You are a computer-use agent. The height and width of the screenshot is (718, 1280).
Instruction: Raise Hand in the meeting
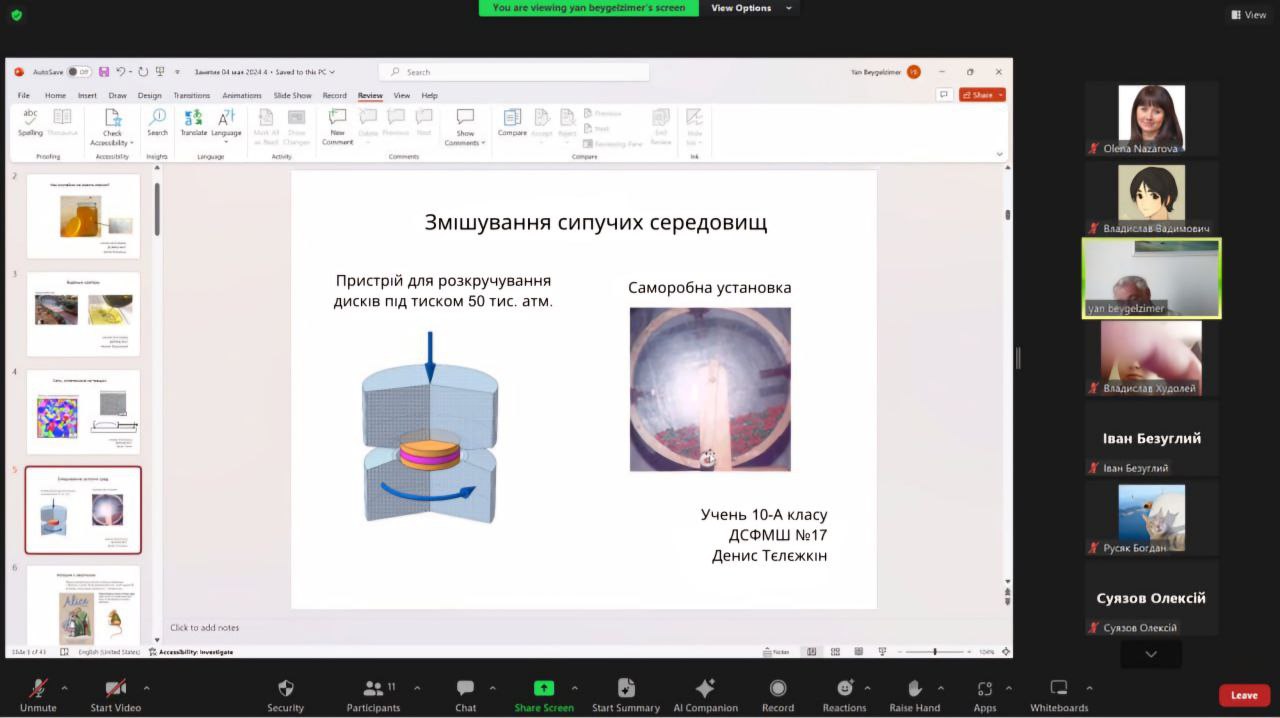pyautogui.click(x=914, y=694)
